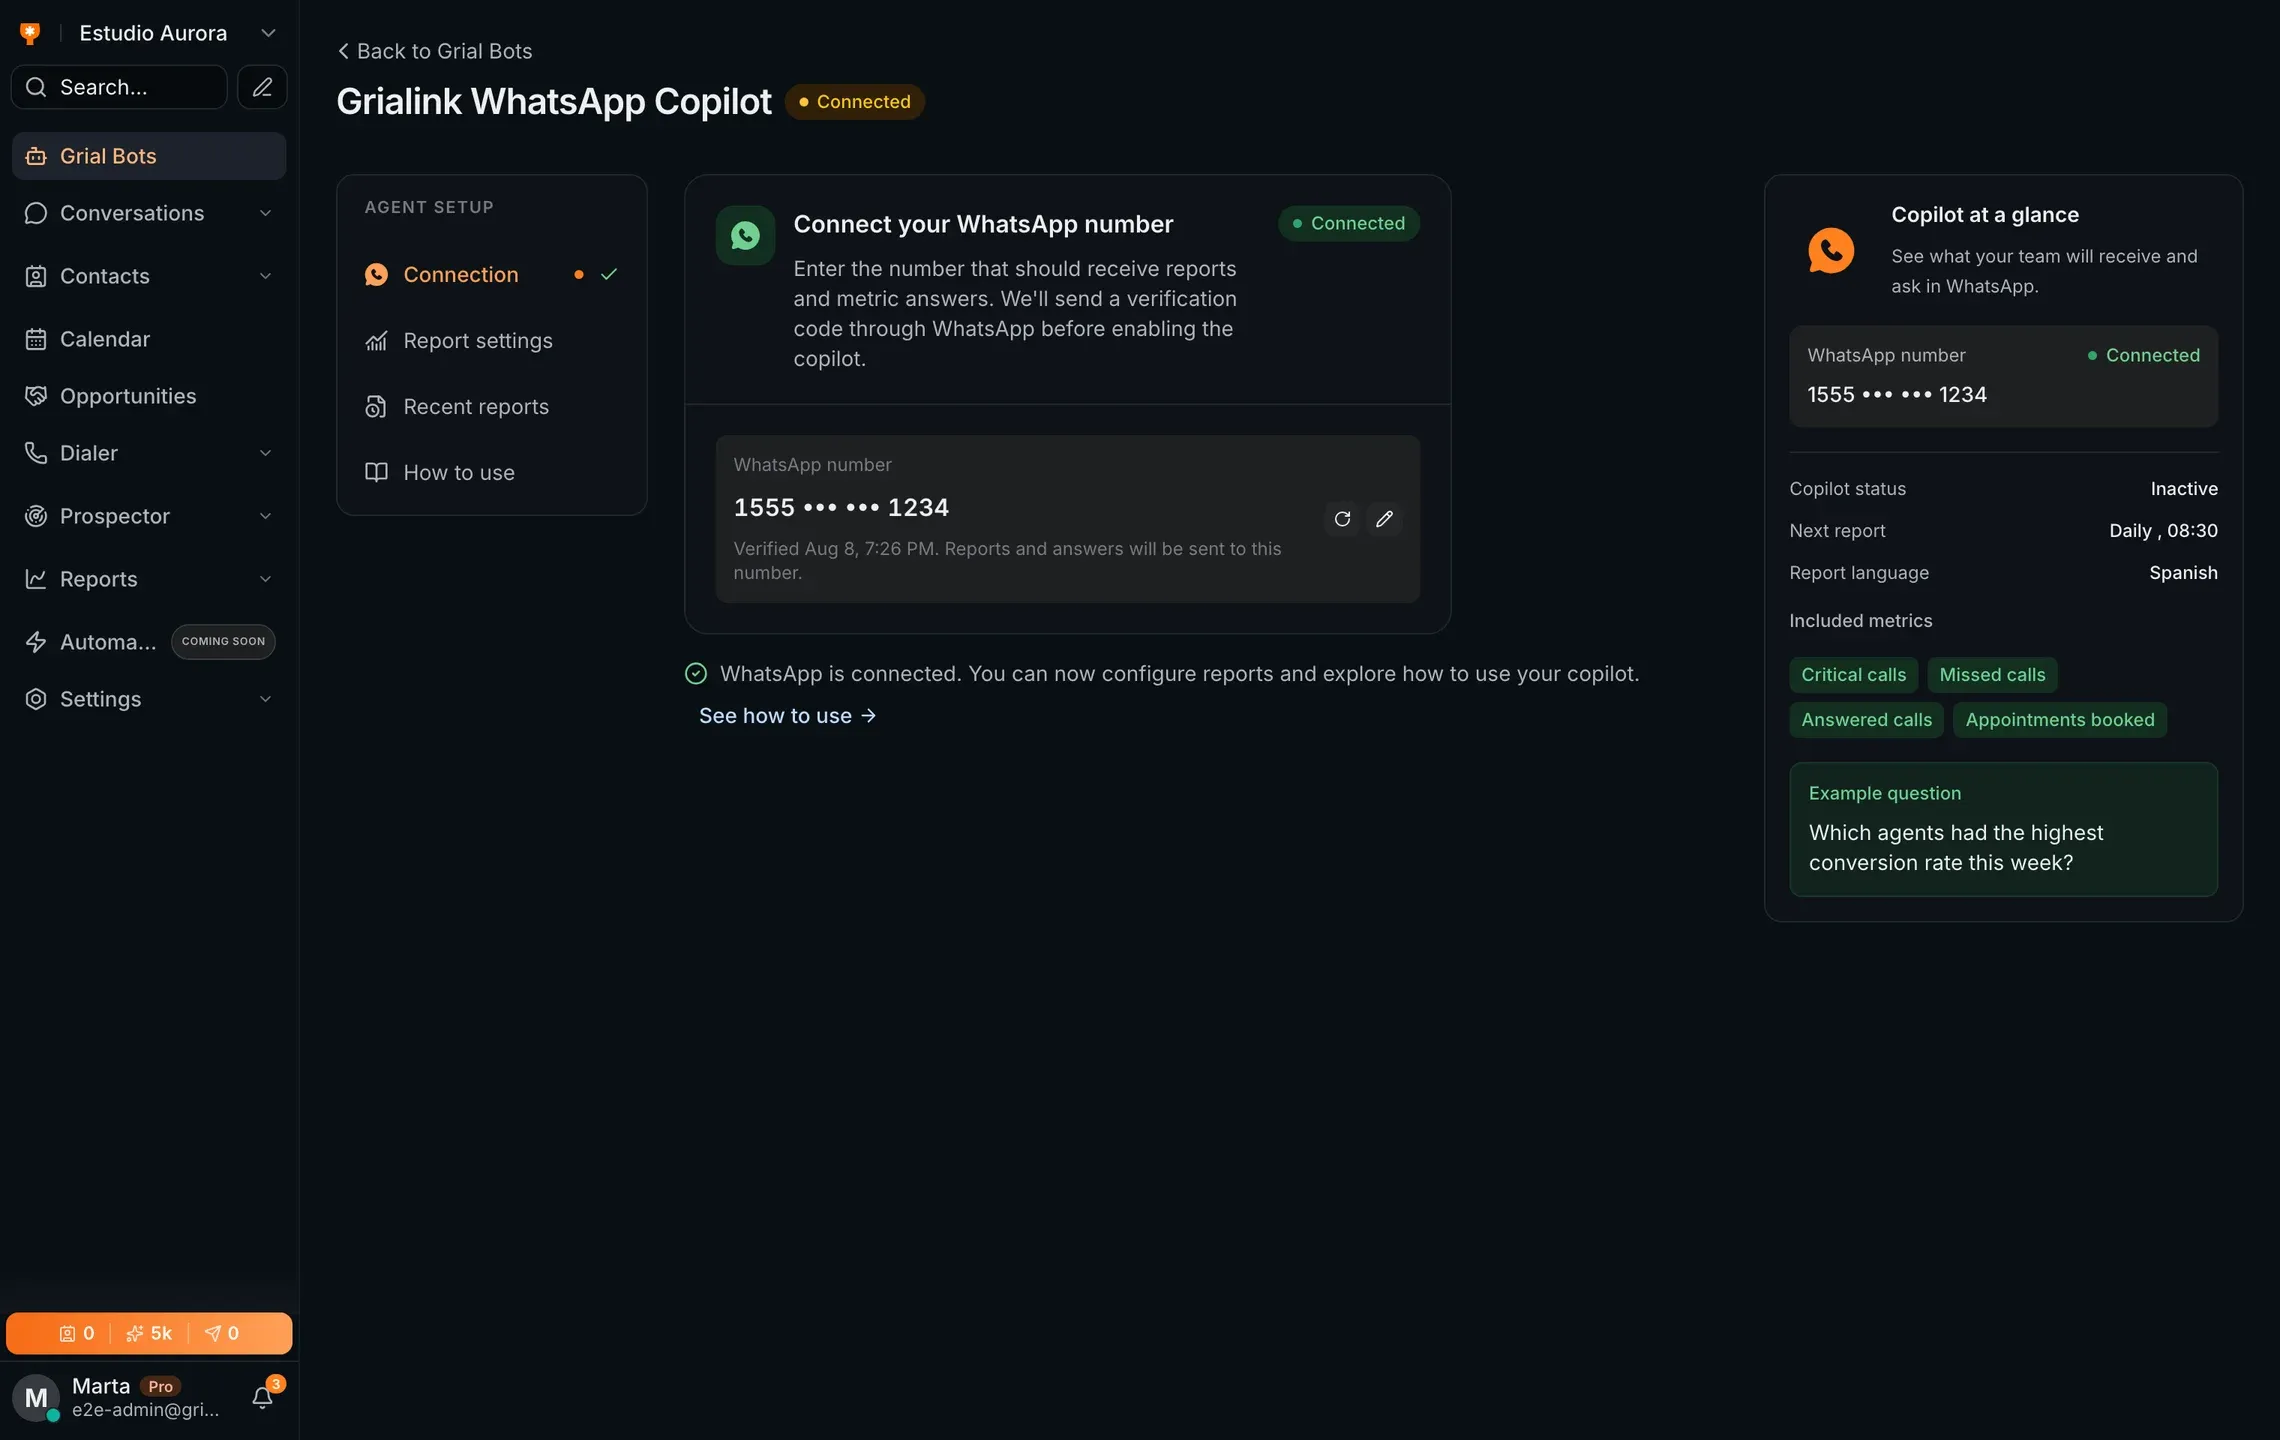The image size is (2280, 1440).
Task: Click the edit pencil icon for WhatsApp number
Action: pos(1384,518)
